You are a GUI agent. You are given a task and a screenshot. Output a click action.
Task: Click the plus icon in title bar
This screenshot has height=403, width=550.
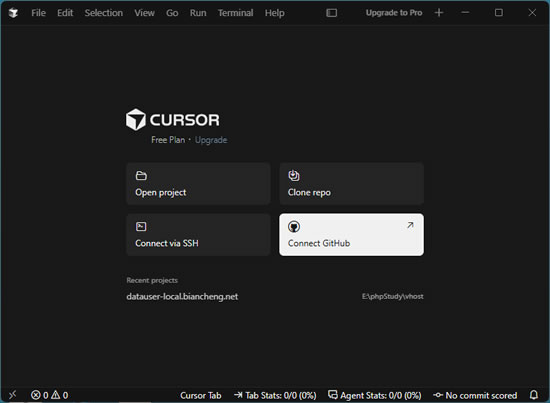439,13
